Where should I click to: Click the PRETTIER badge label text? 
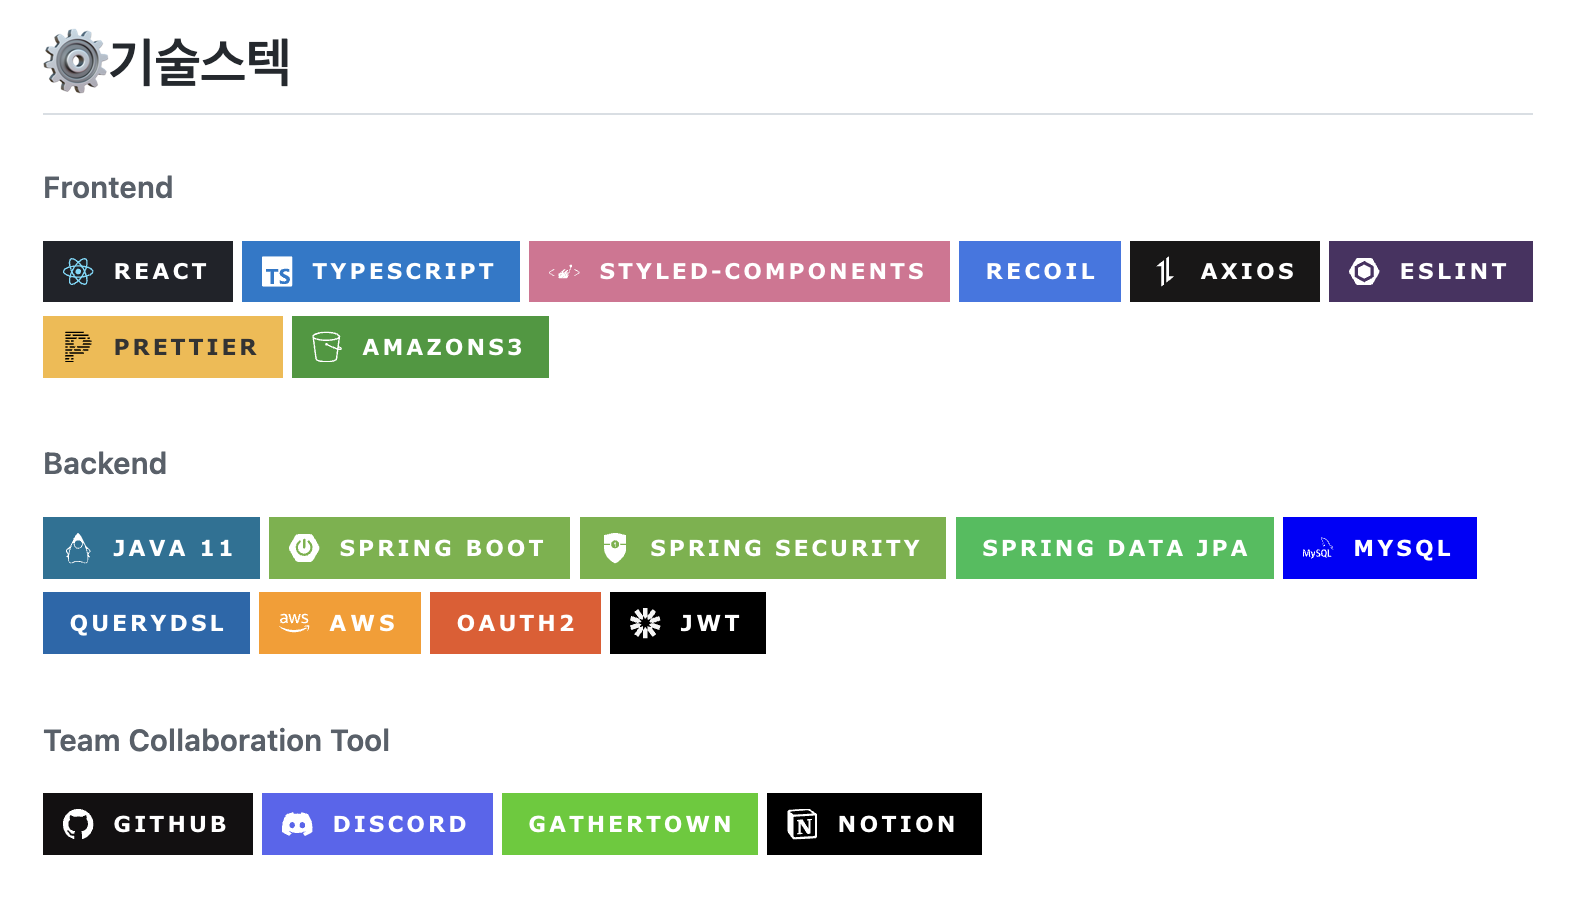(185, 347)
